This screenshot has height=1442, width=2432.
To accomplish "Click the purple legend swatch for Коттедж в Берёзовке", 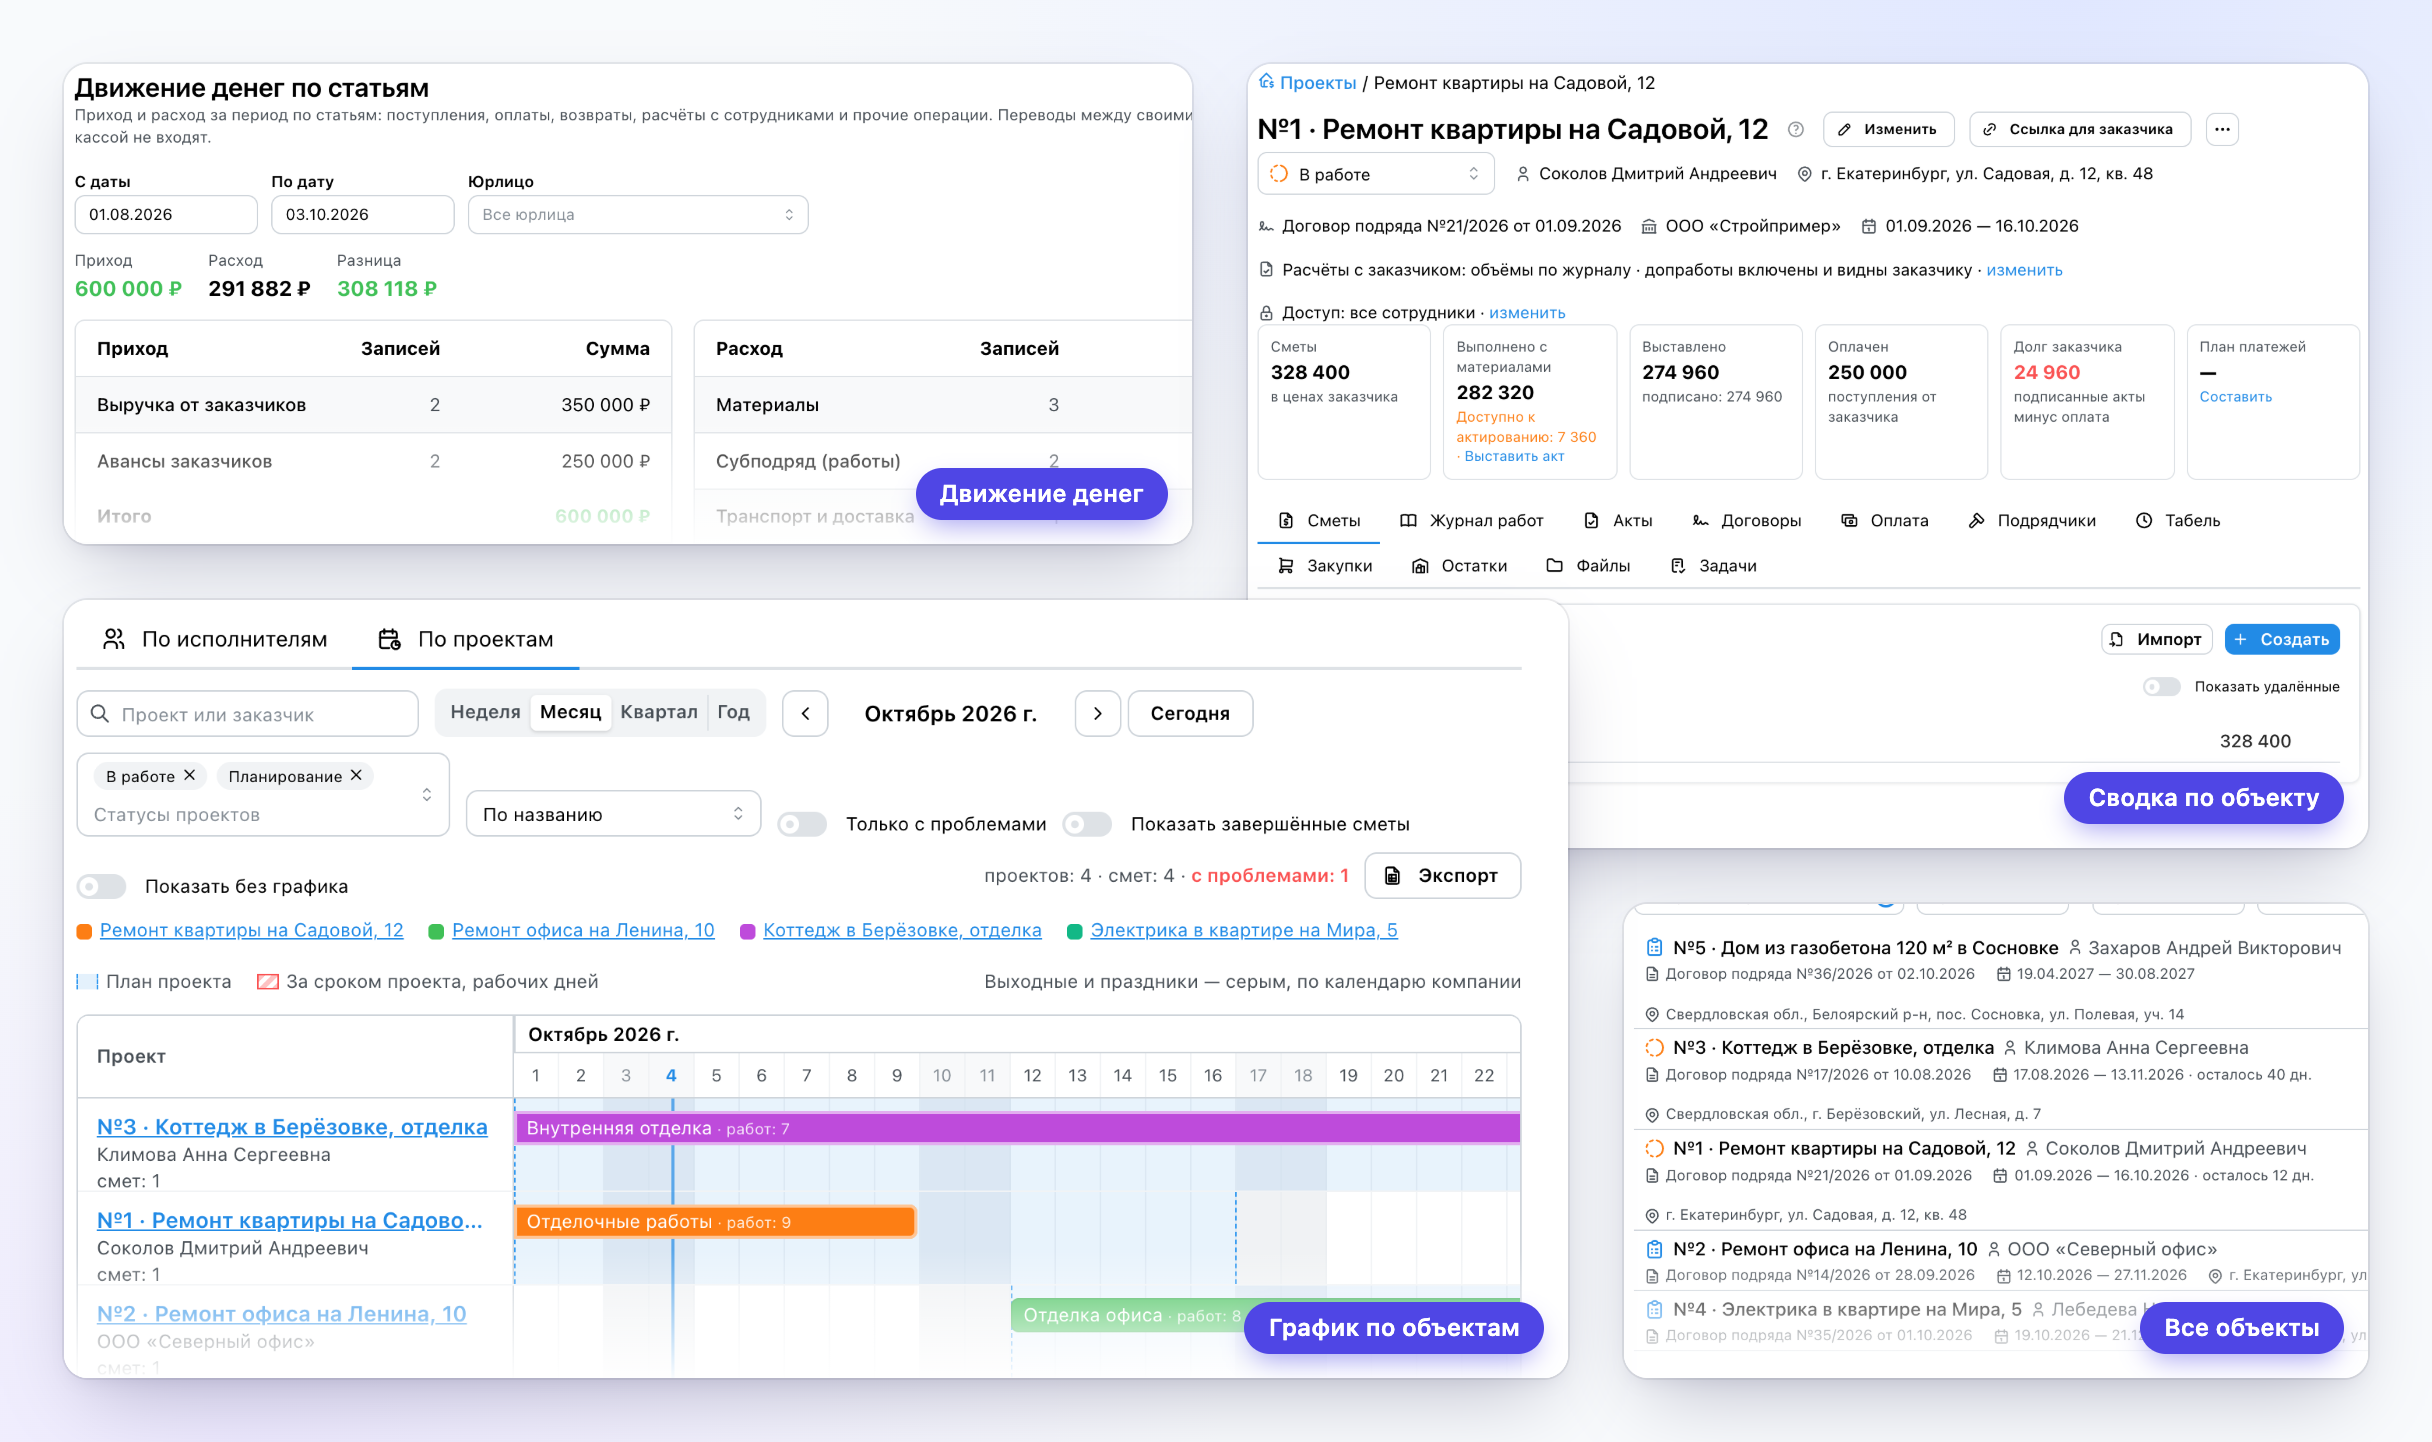I will point(747,931).
